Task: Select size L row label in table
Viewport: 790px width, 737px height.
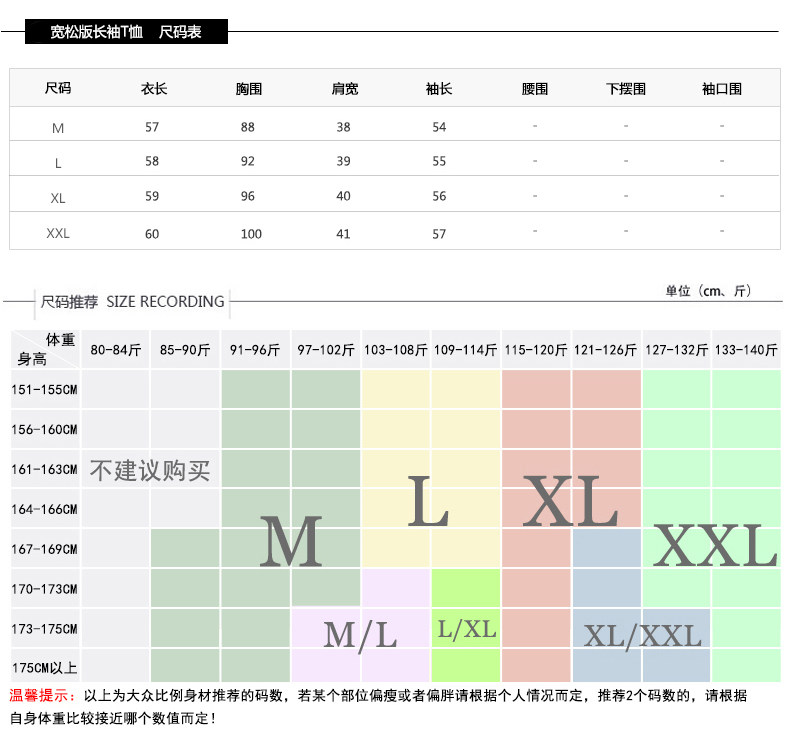Action: [x=58, y=163]
